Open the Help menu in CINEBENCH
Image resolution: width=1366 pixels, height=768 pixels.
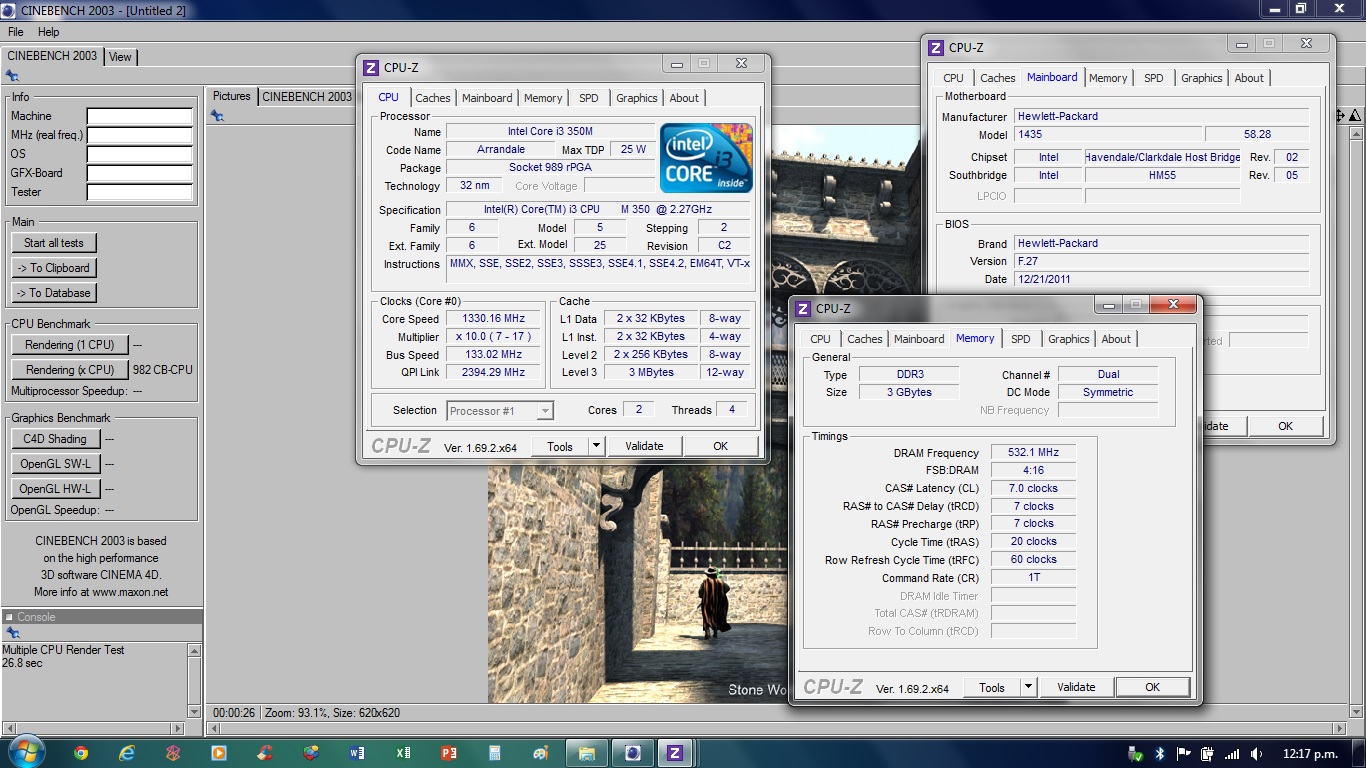[x=48, y=32]
